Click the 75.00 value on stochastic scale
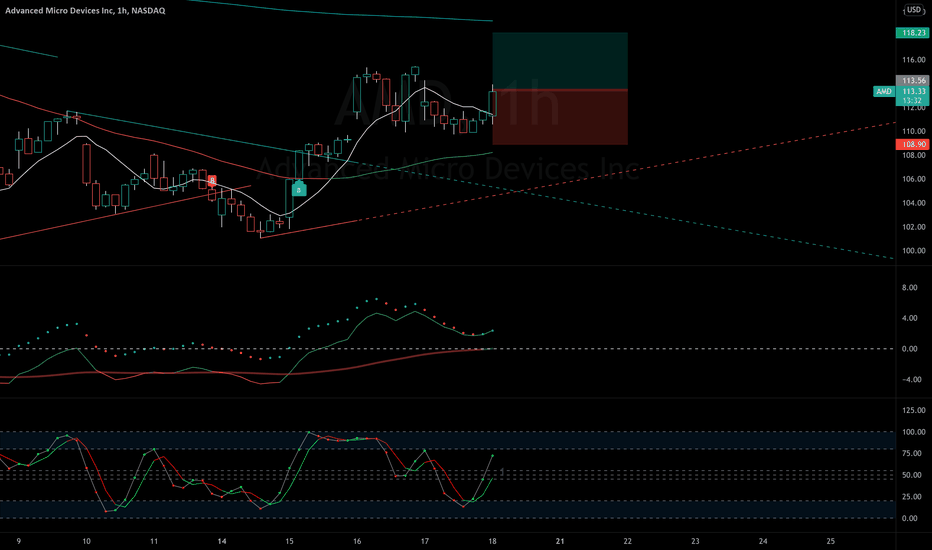This screenshot has width=932, height=550. [914, 453]
